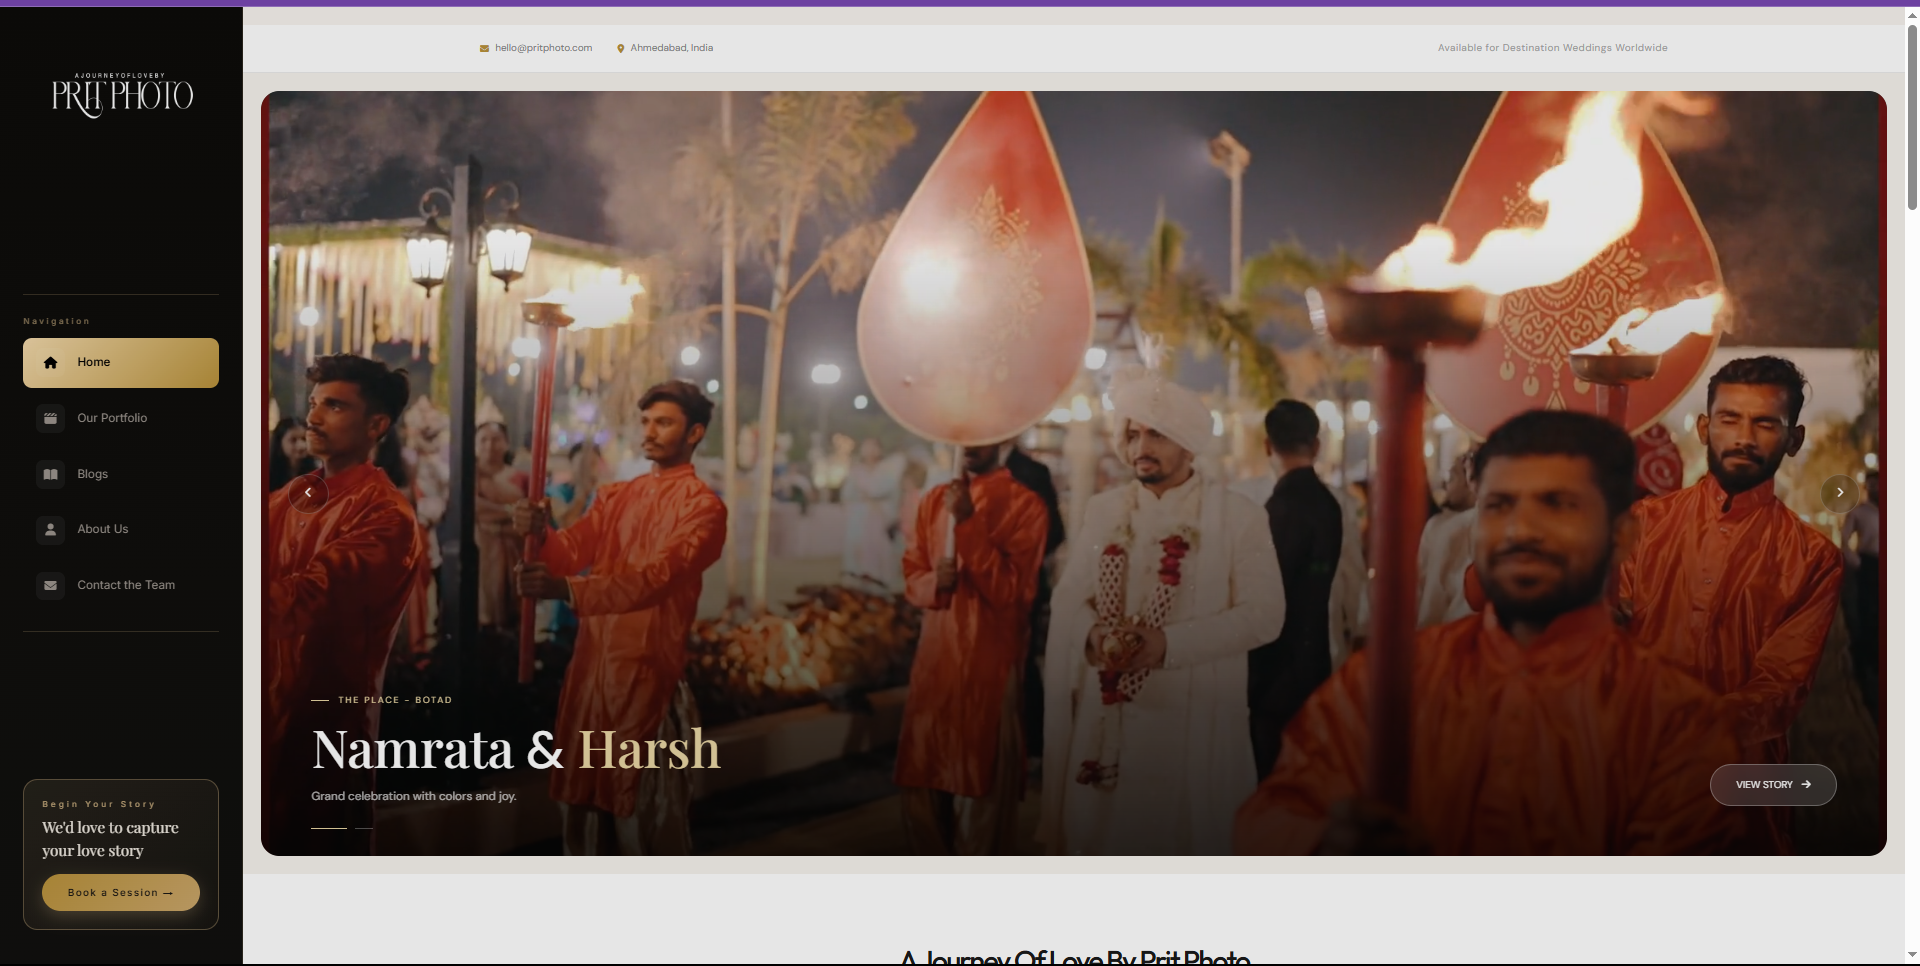This screenshot has width=1920, height=966.
Task: Select the second slide indicator dash
Action: click(x=364, y=828)
